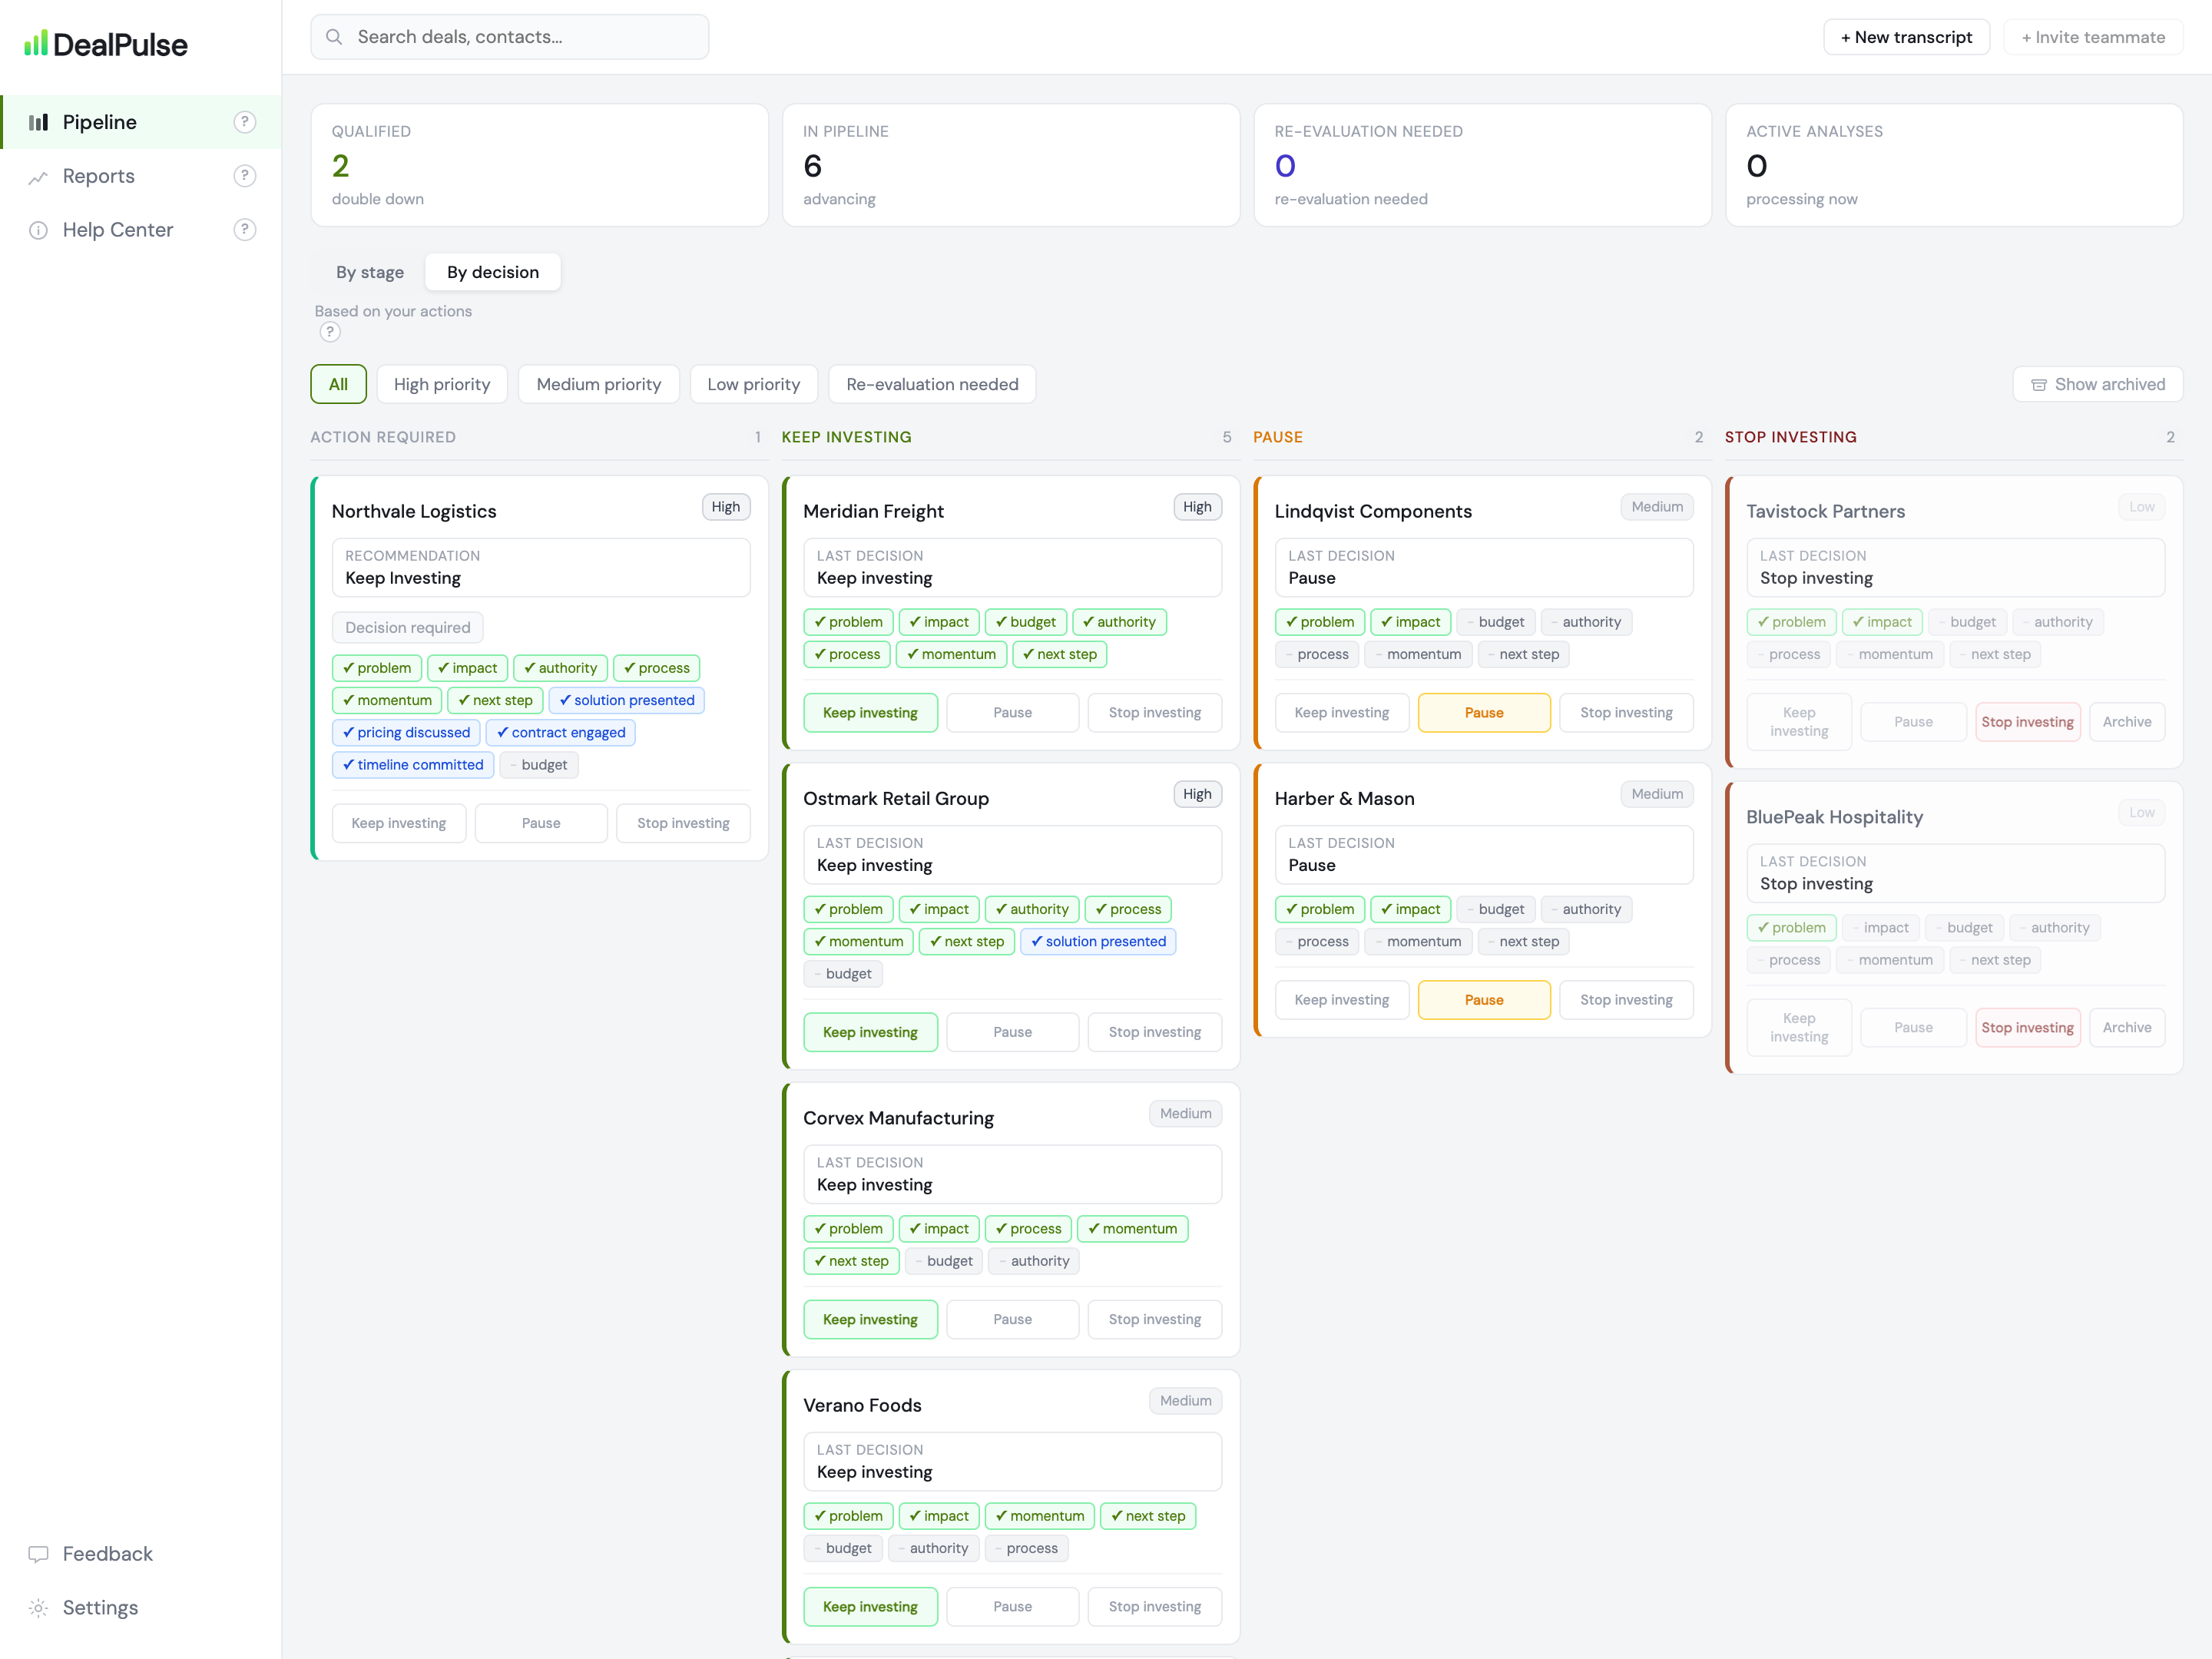This screenshot has width=2212, height=1659.
Task: Click the Reports trend line icon
Action: pyautogui.click(x=38, y=177)
